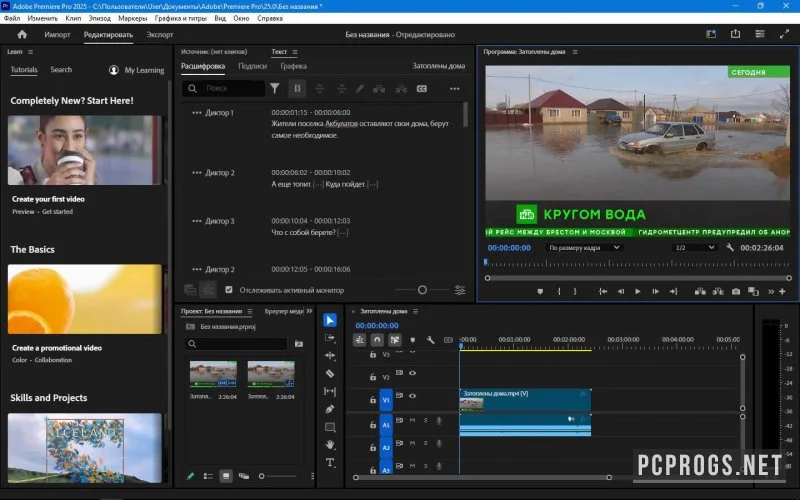Click Export Frame camera icon

736,291
